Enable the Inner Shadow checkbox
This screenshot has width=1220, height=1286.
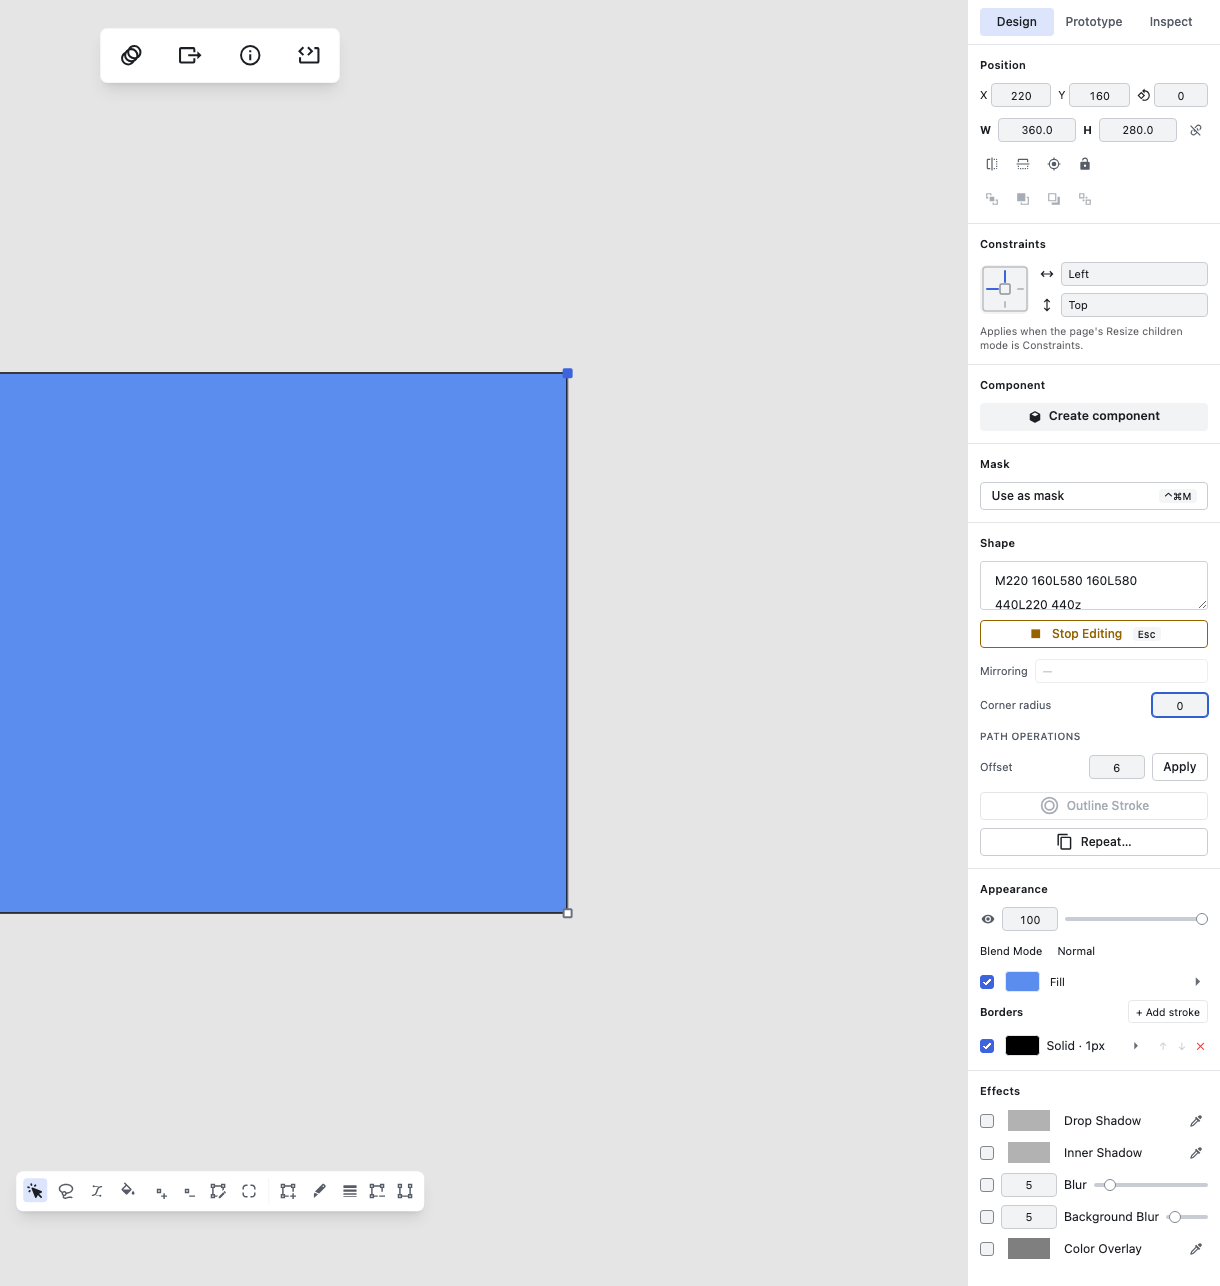pos(987,1153)
